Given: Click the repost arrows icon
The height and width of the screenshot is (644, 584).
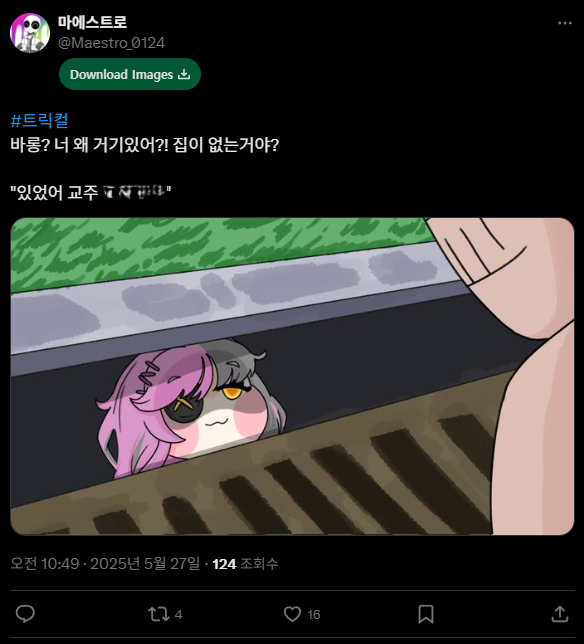Looking at the screenshot, I should [159, 614].
